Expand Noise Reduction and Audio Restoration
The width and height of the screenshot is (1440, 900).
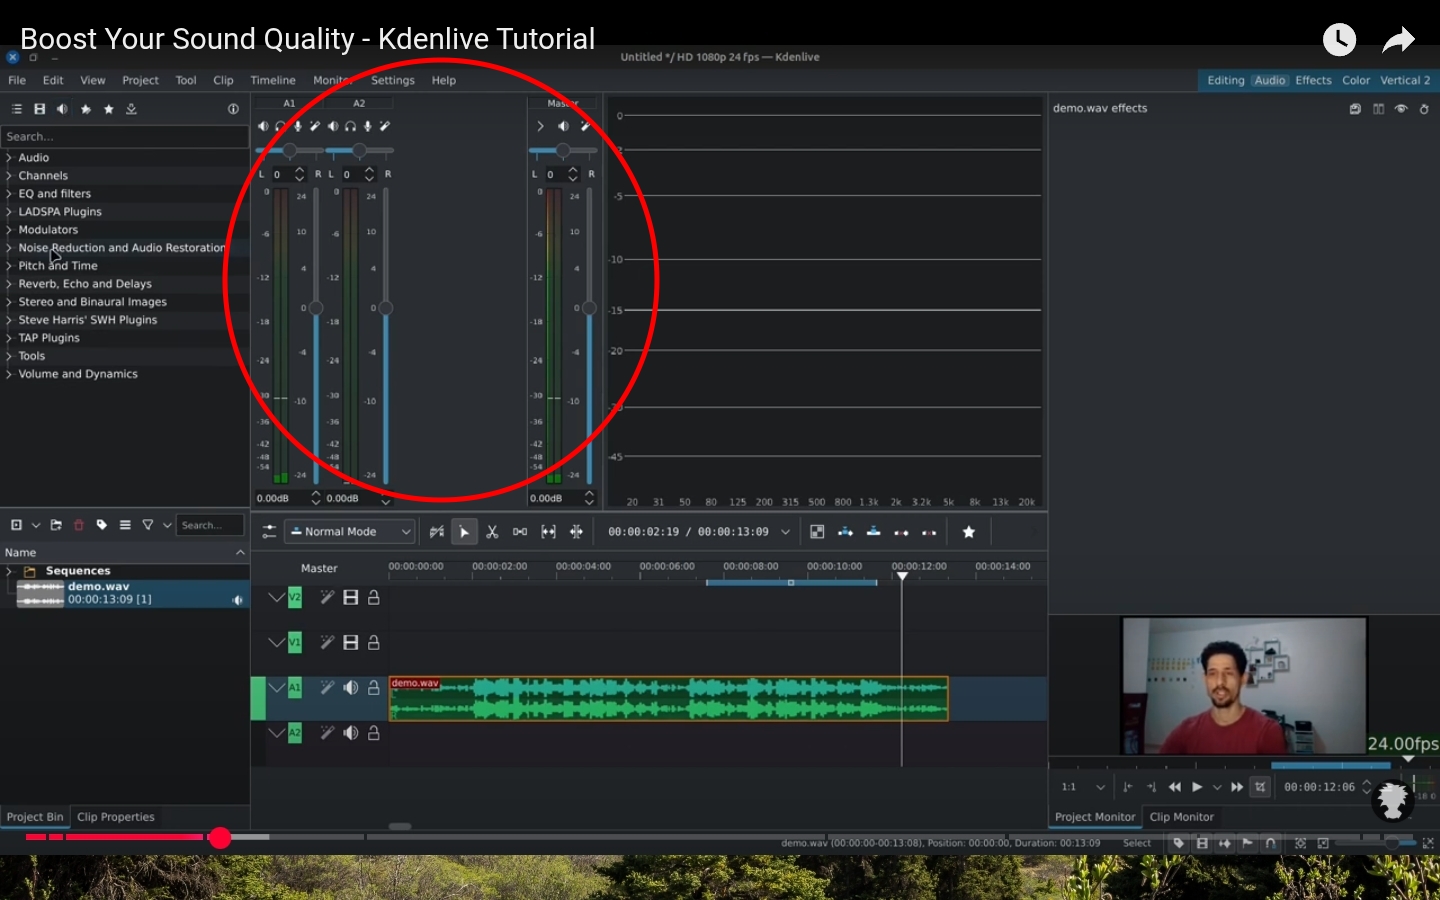click(x=9, y=248)
